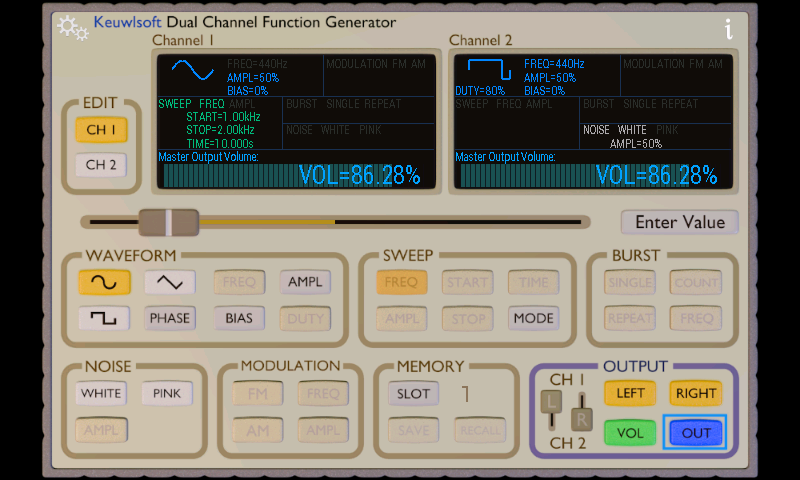
Task: Toggle the sweep AMPL button
Action: (x=402, y=318)
